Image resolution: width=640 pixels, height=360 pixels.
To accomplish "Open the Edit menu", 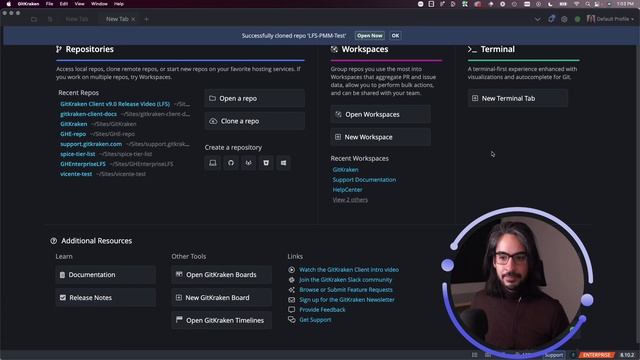I will pyautogui.click(x=64, y=4).
